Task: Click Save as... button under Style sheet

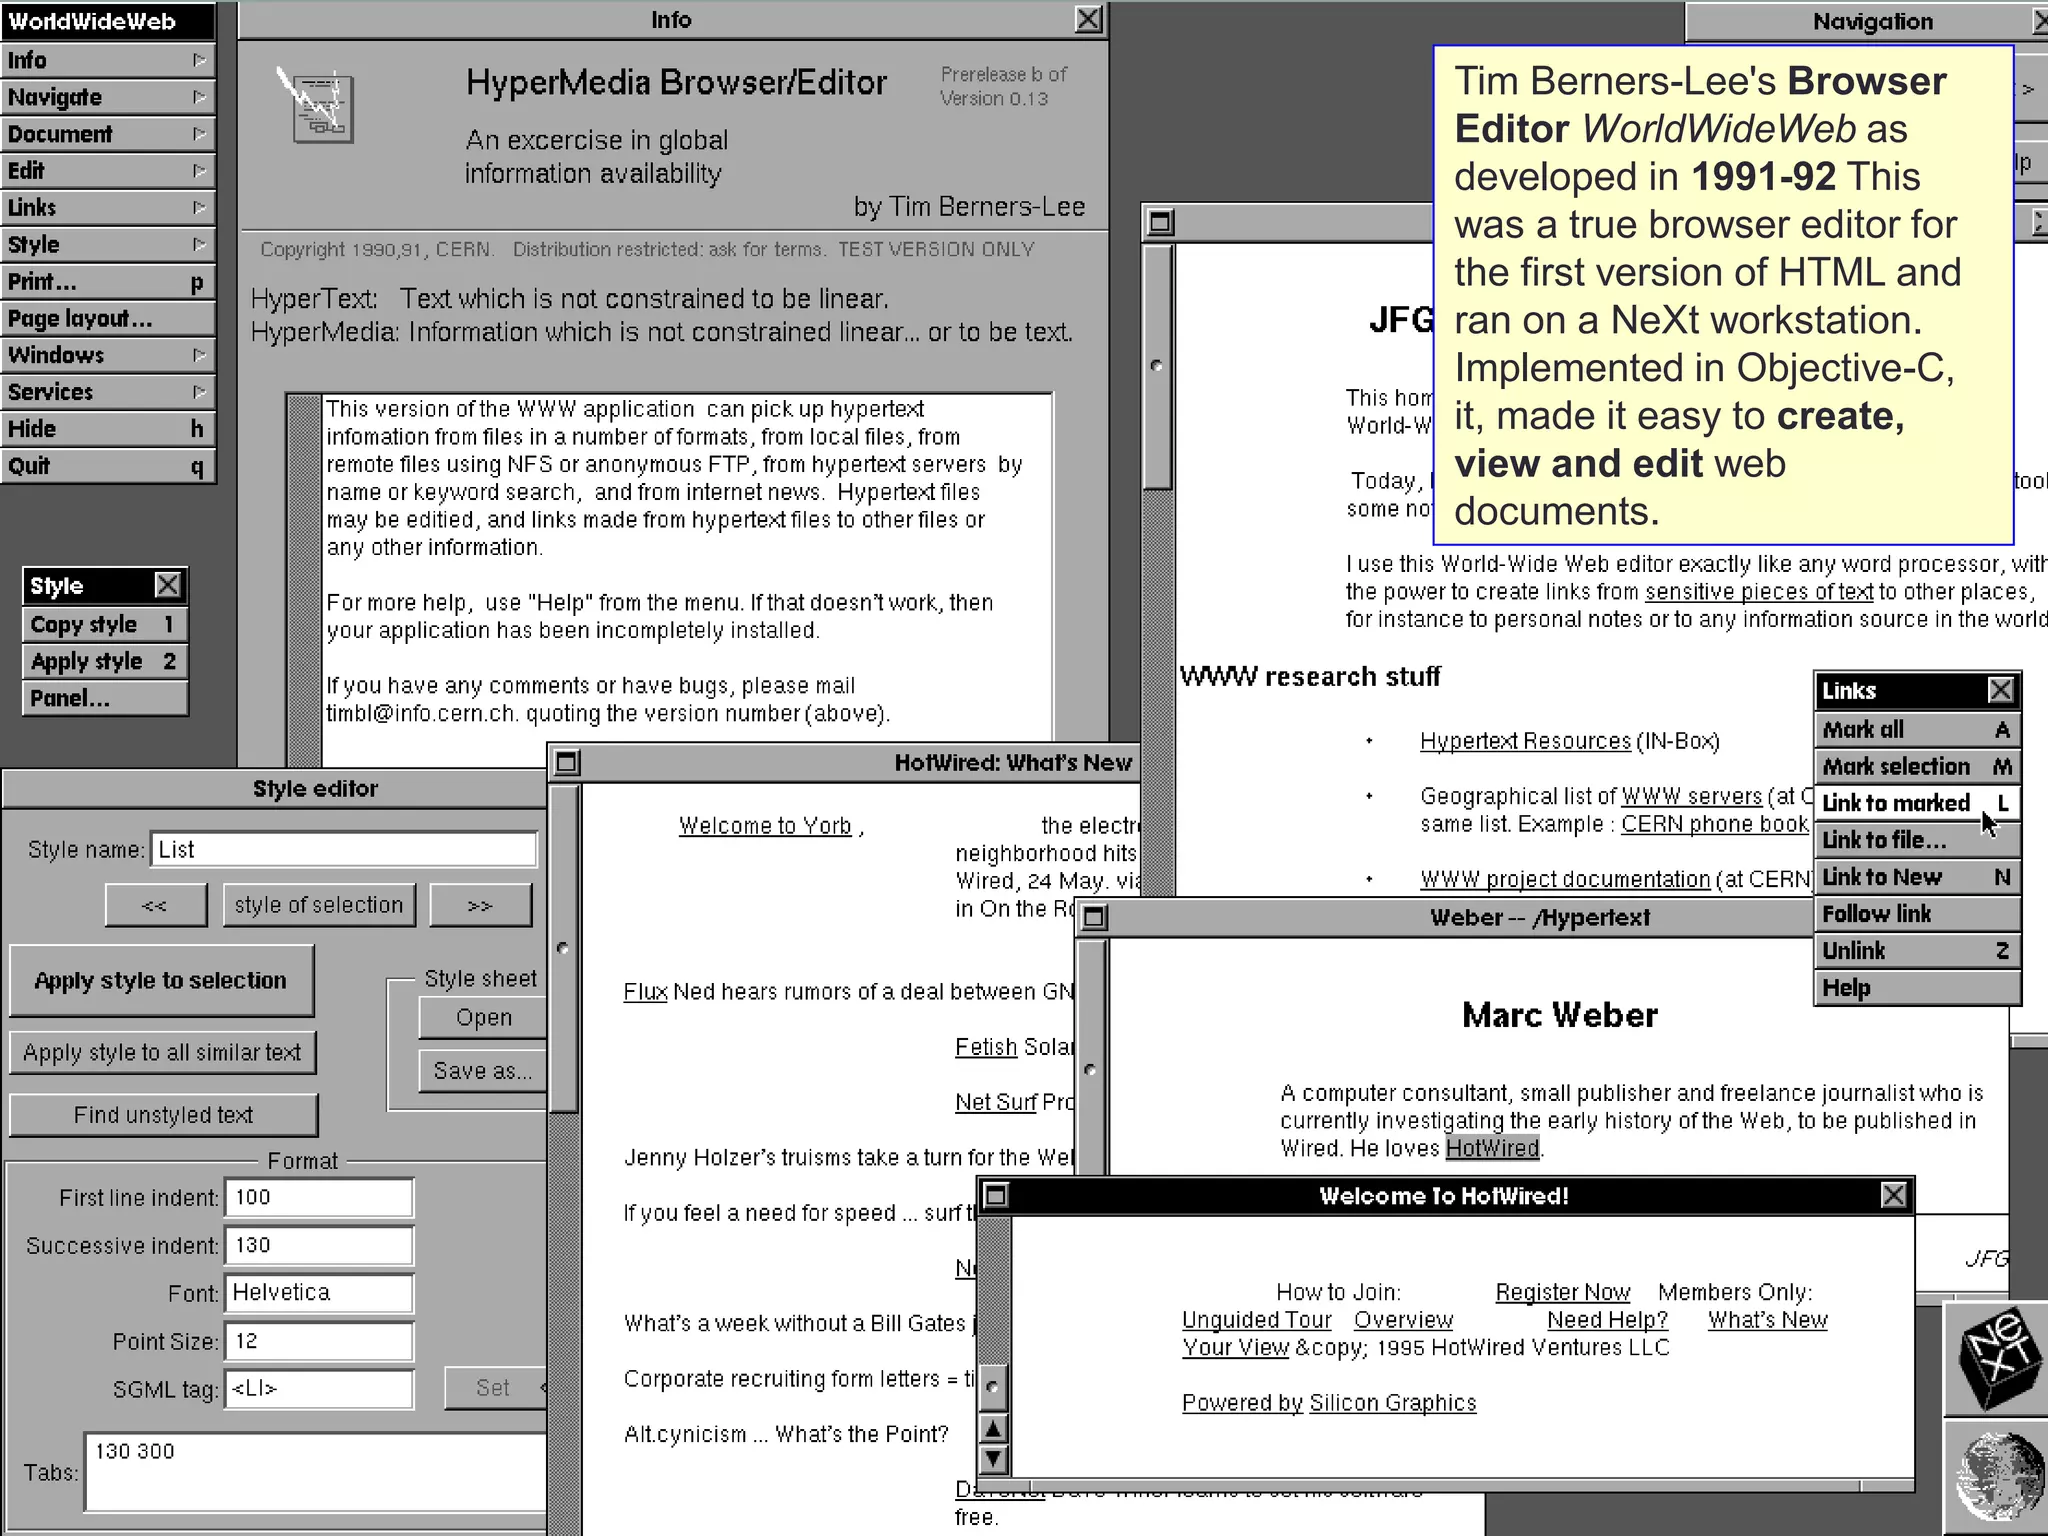Action: [x=483, y=1071]
